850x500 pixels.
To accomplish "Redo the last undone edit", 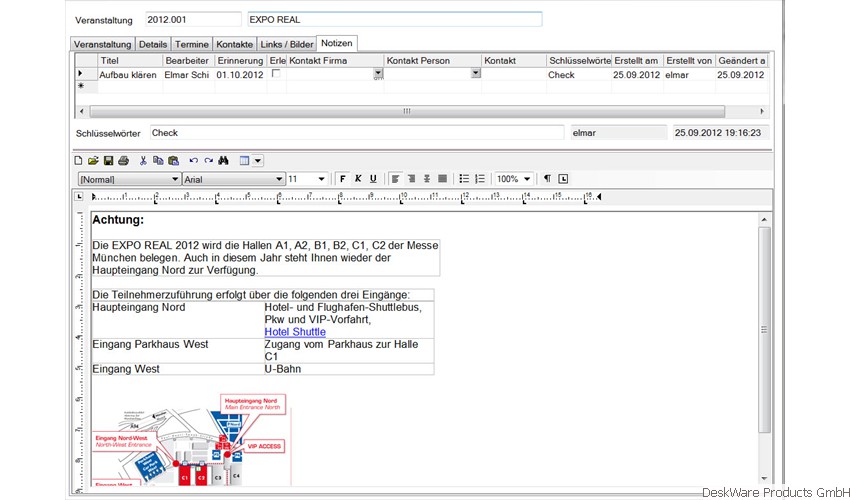I will coord(208,161).
